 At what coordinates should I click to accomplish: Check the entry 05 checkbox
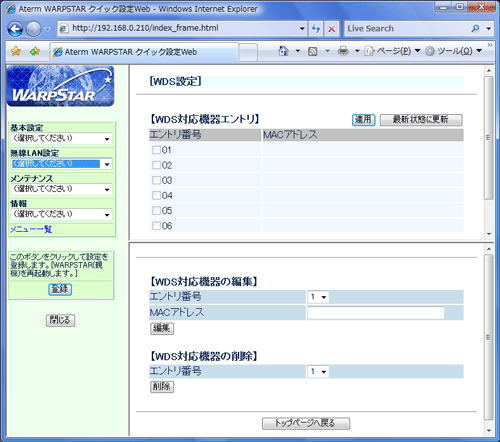coord(156,211)
